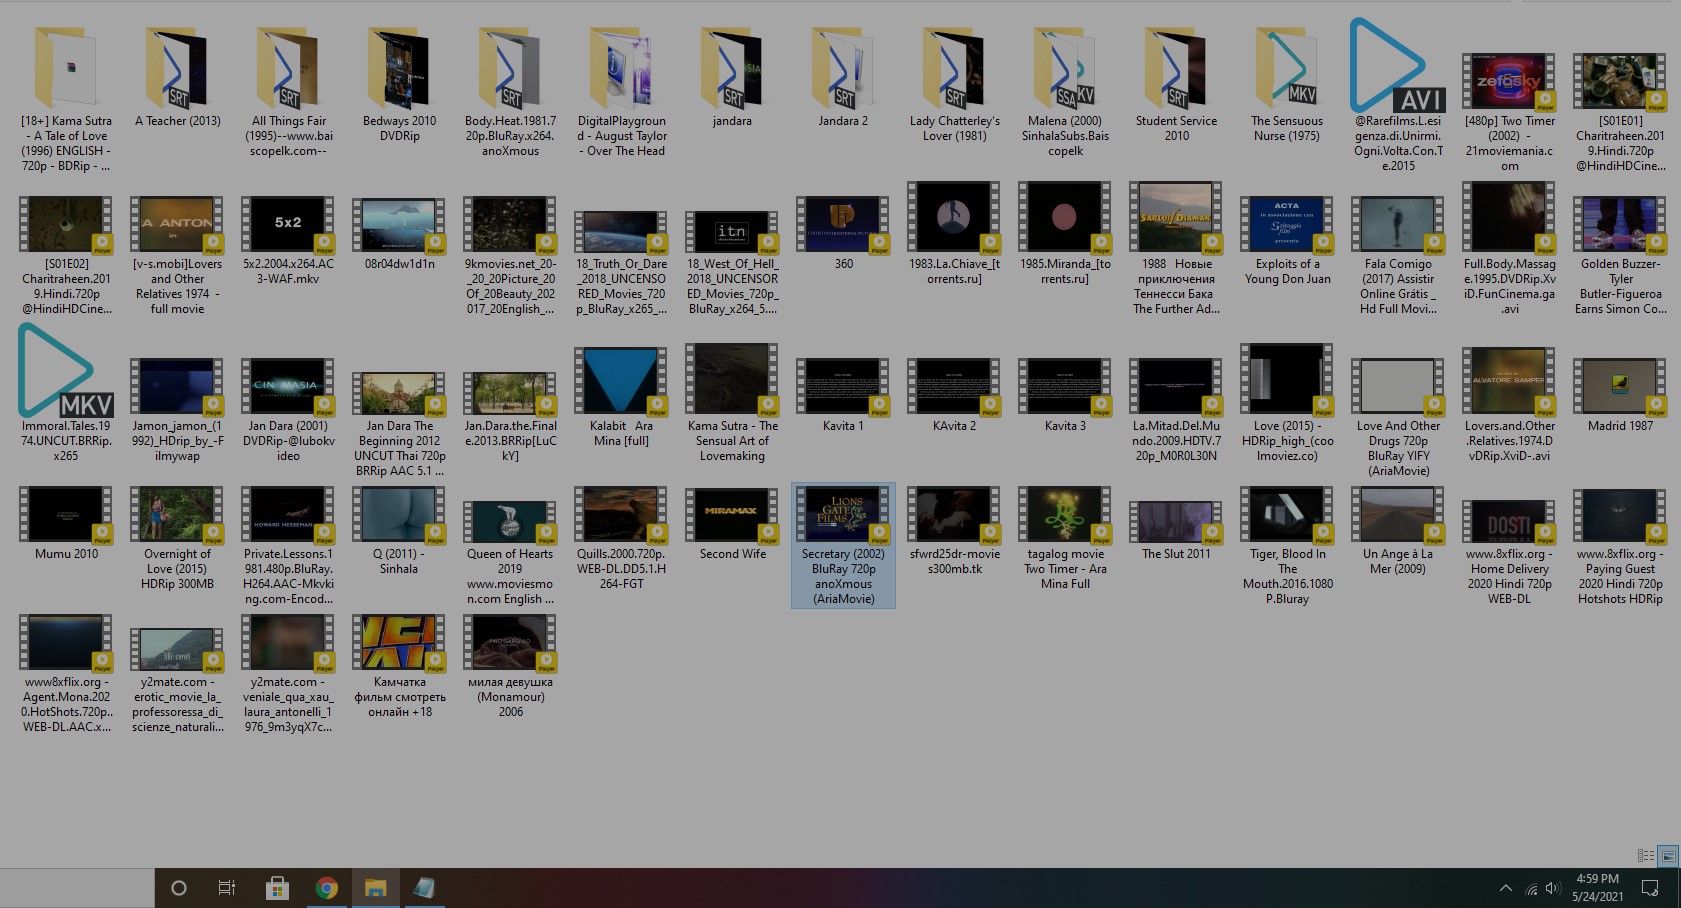Select the 'Jandara 2' folder icon
1681x908 pixels.
pos(843,68)
